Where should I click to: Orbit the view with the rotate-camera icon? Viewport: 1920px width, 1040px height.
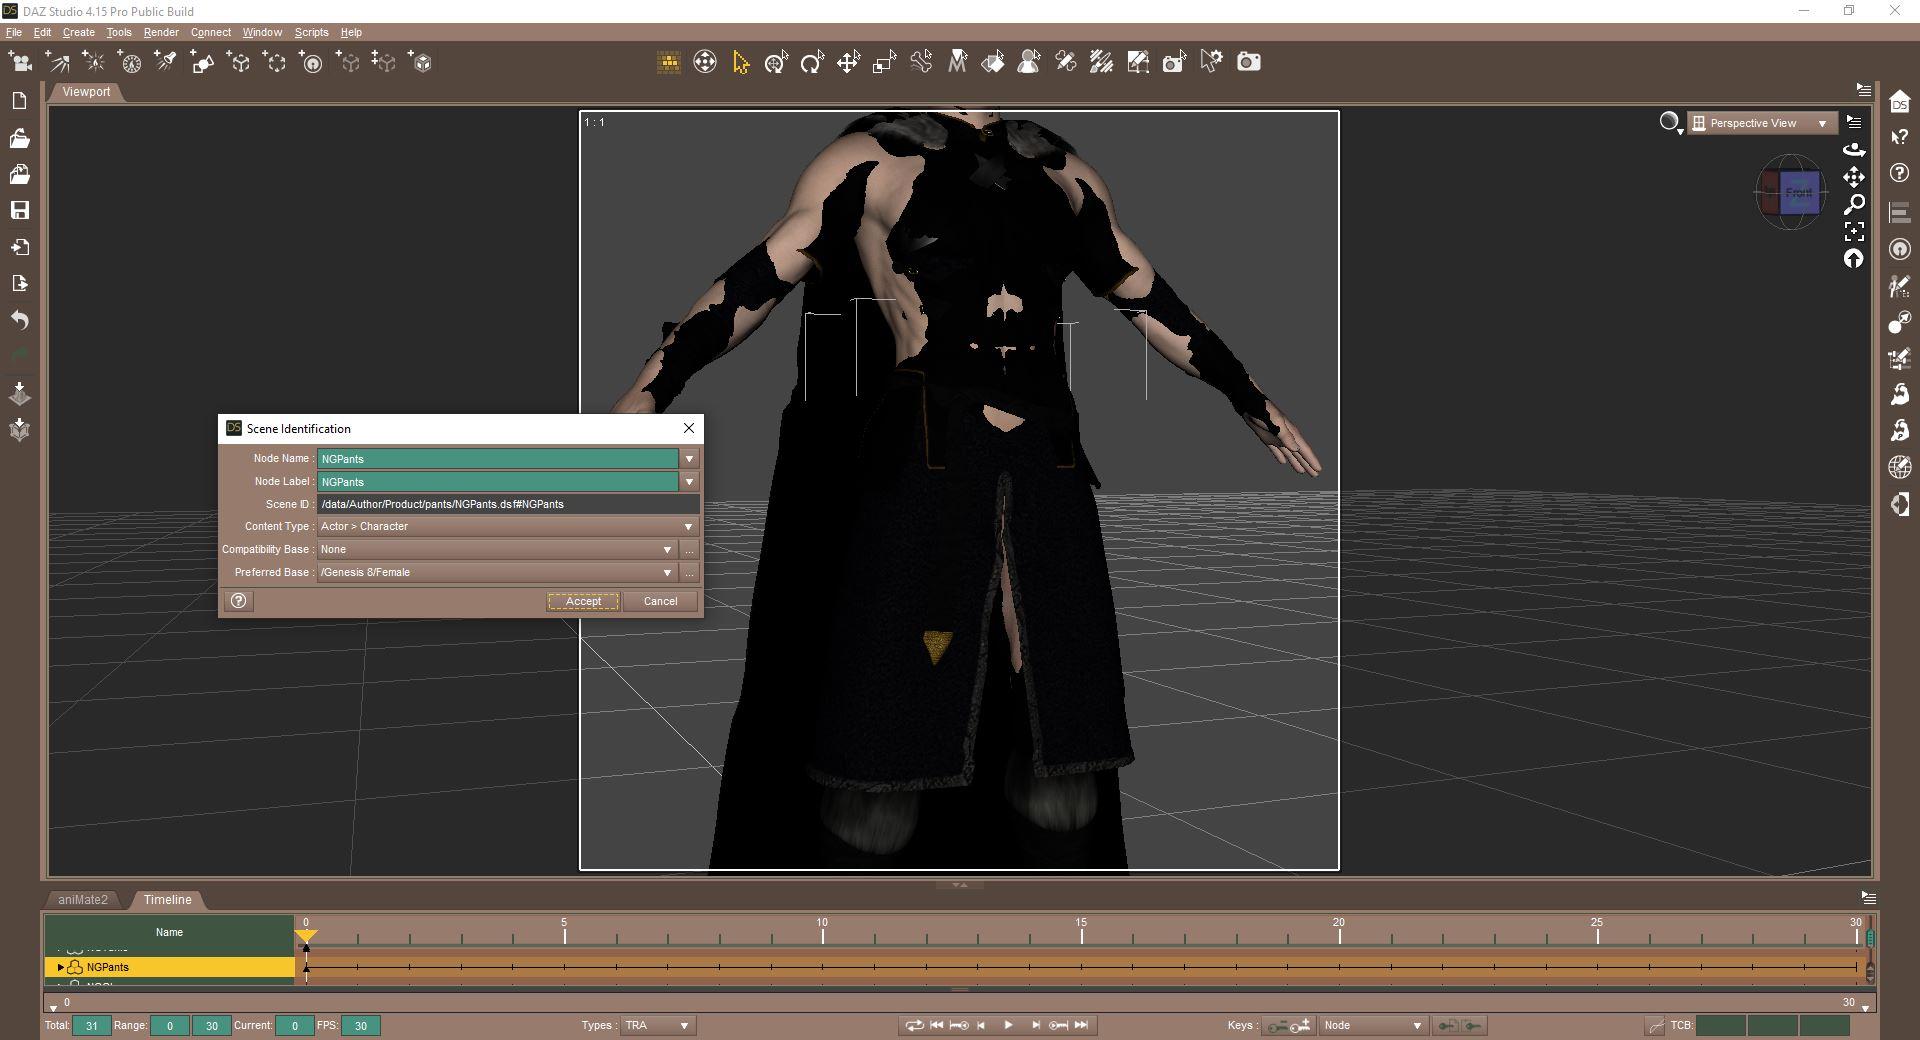coord(1854,150)
